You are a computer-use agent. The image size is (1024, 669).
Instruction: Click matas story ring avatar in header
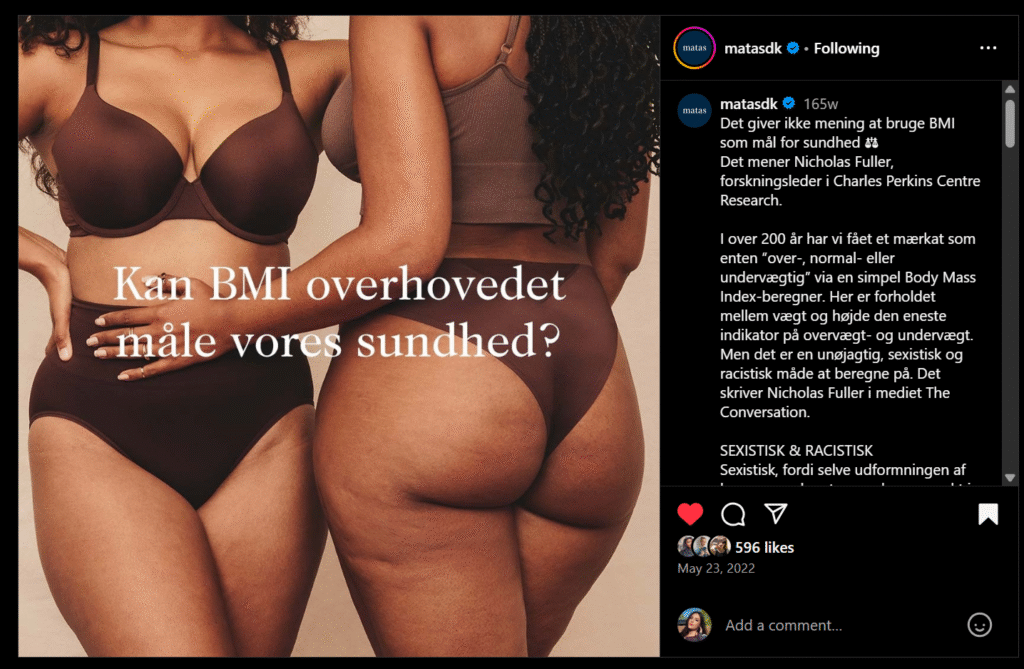(x=694, y=48)
